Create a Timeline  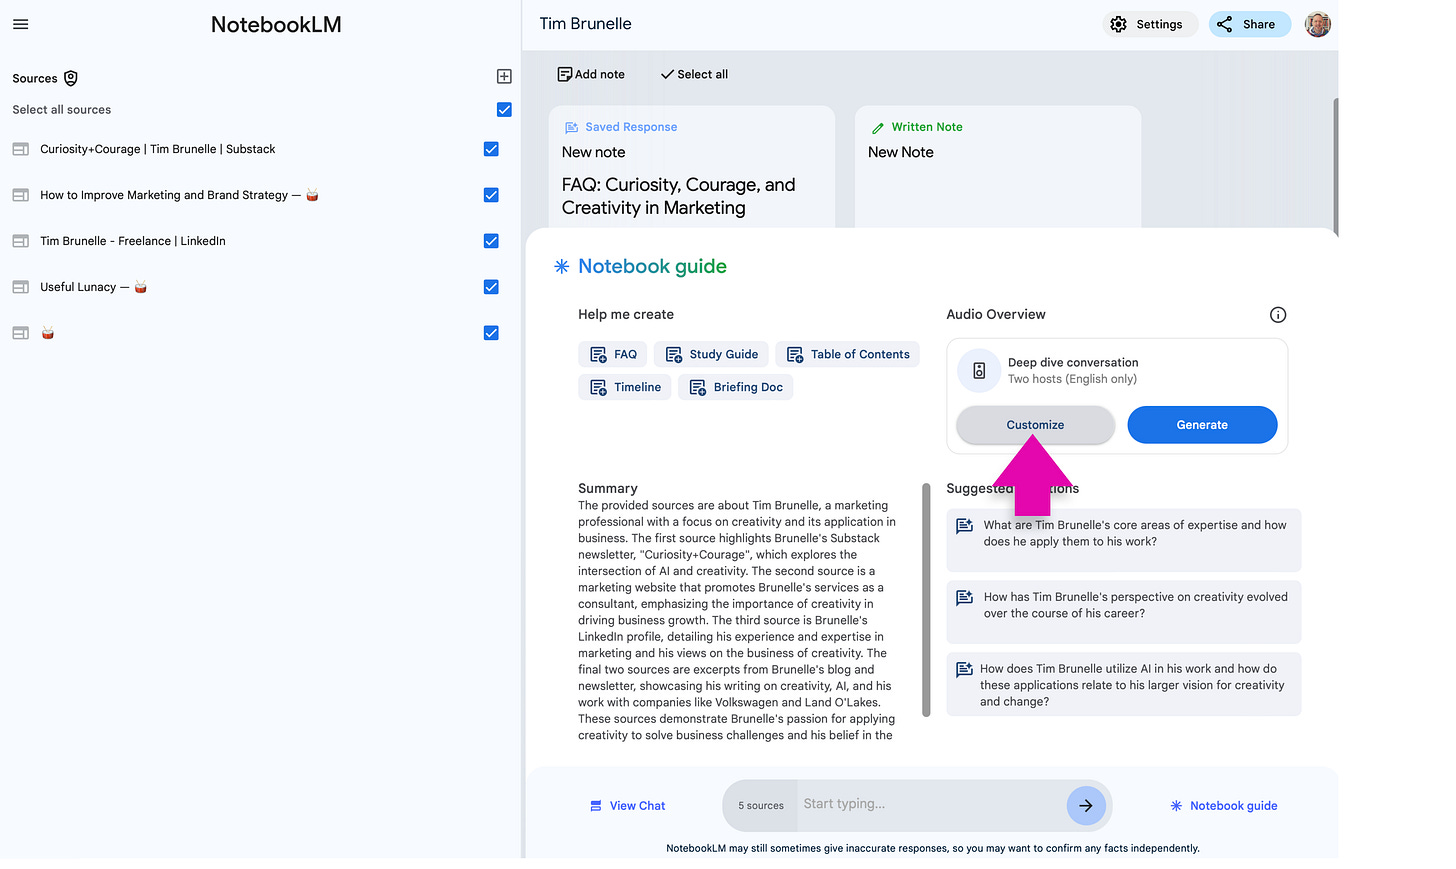tap(625, 387)
